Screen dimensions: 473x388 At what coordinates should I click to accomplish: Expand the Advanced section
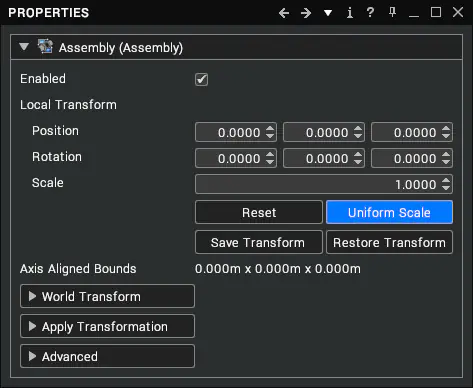coord(107,356)
